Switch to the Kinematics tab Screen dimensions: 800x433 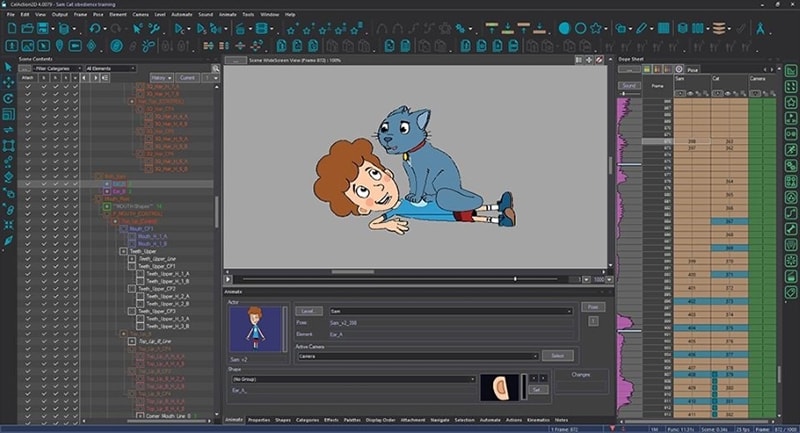538,420
